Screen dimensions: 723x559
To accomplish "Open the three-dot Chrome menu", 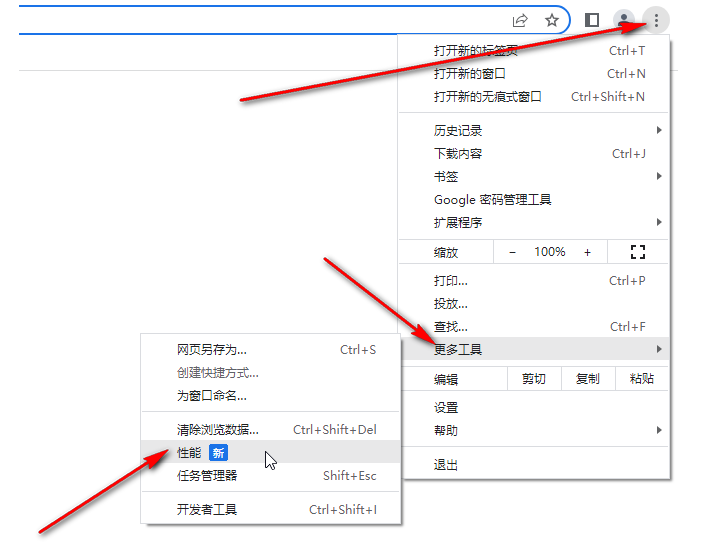I will click(656, 20).
